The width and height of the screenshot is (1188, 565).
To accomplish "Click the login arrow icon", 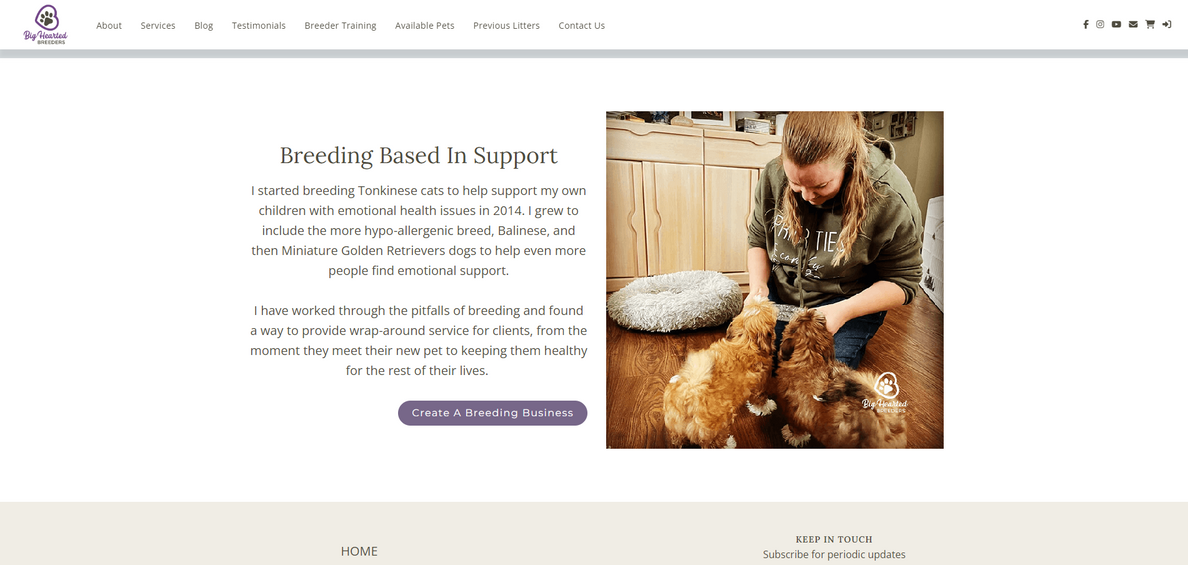I will point(1167,24).
